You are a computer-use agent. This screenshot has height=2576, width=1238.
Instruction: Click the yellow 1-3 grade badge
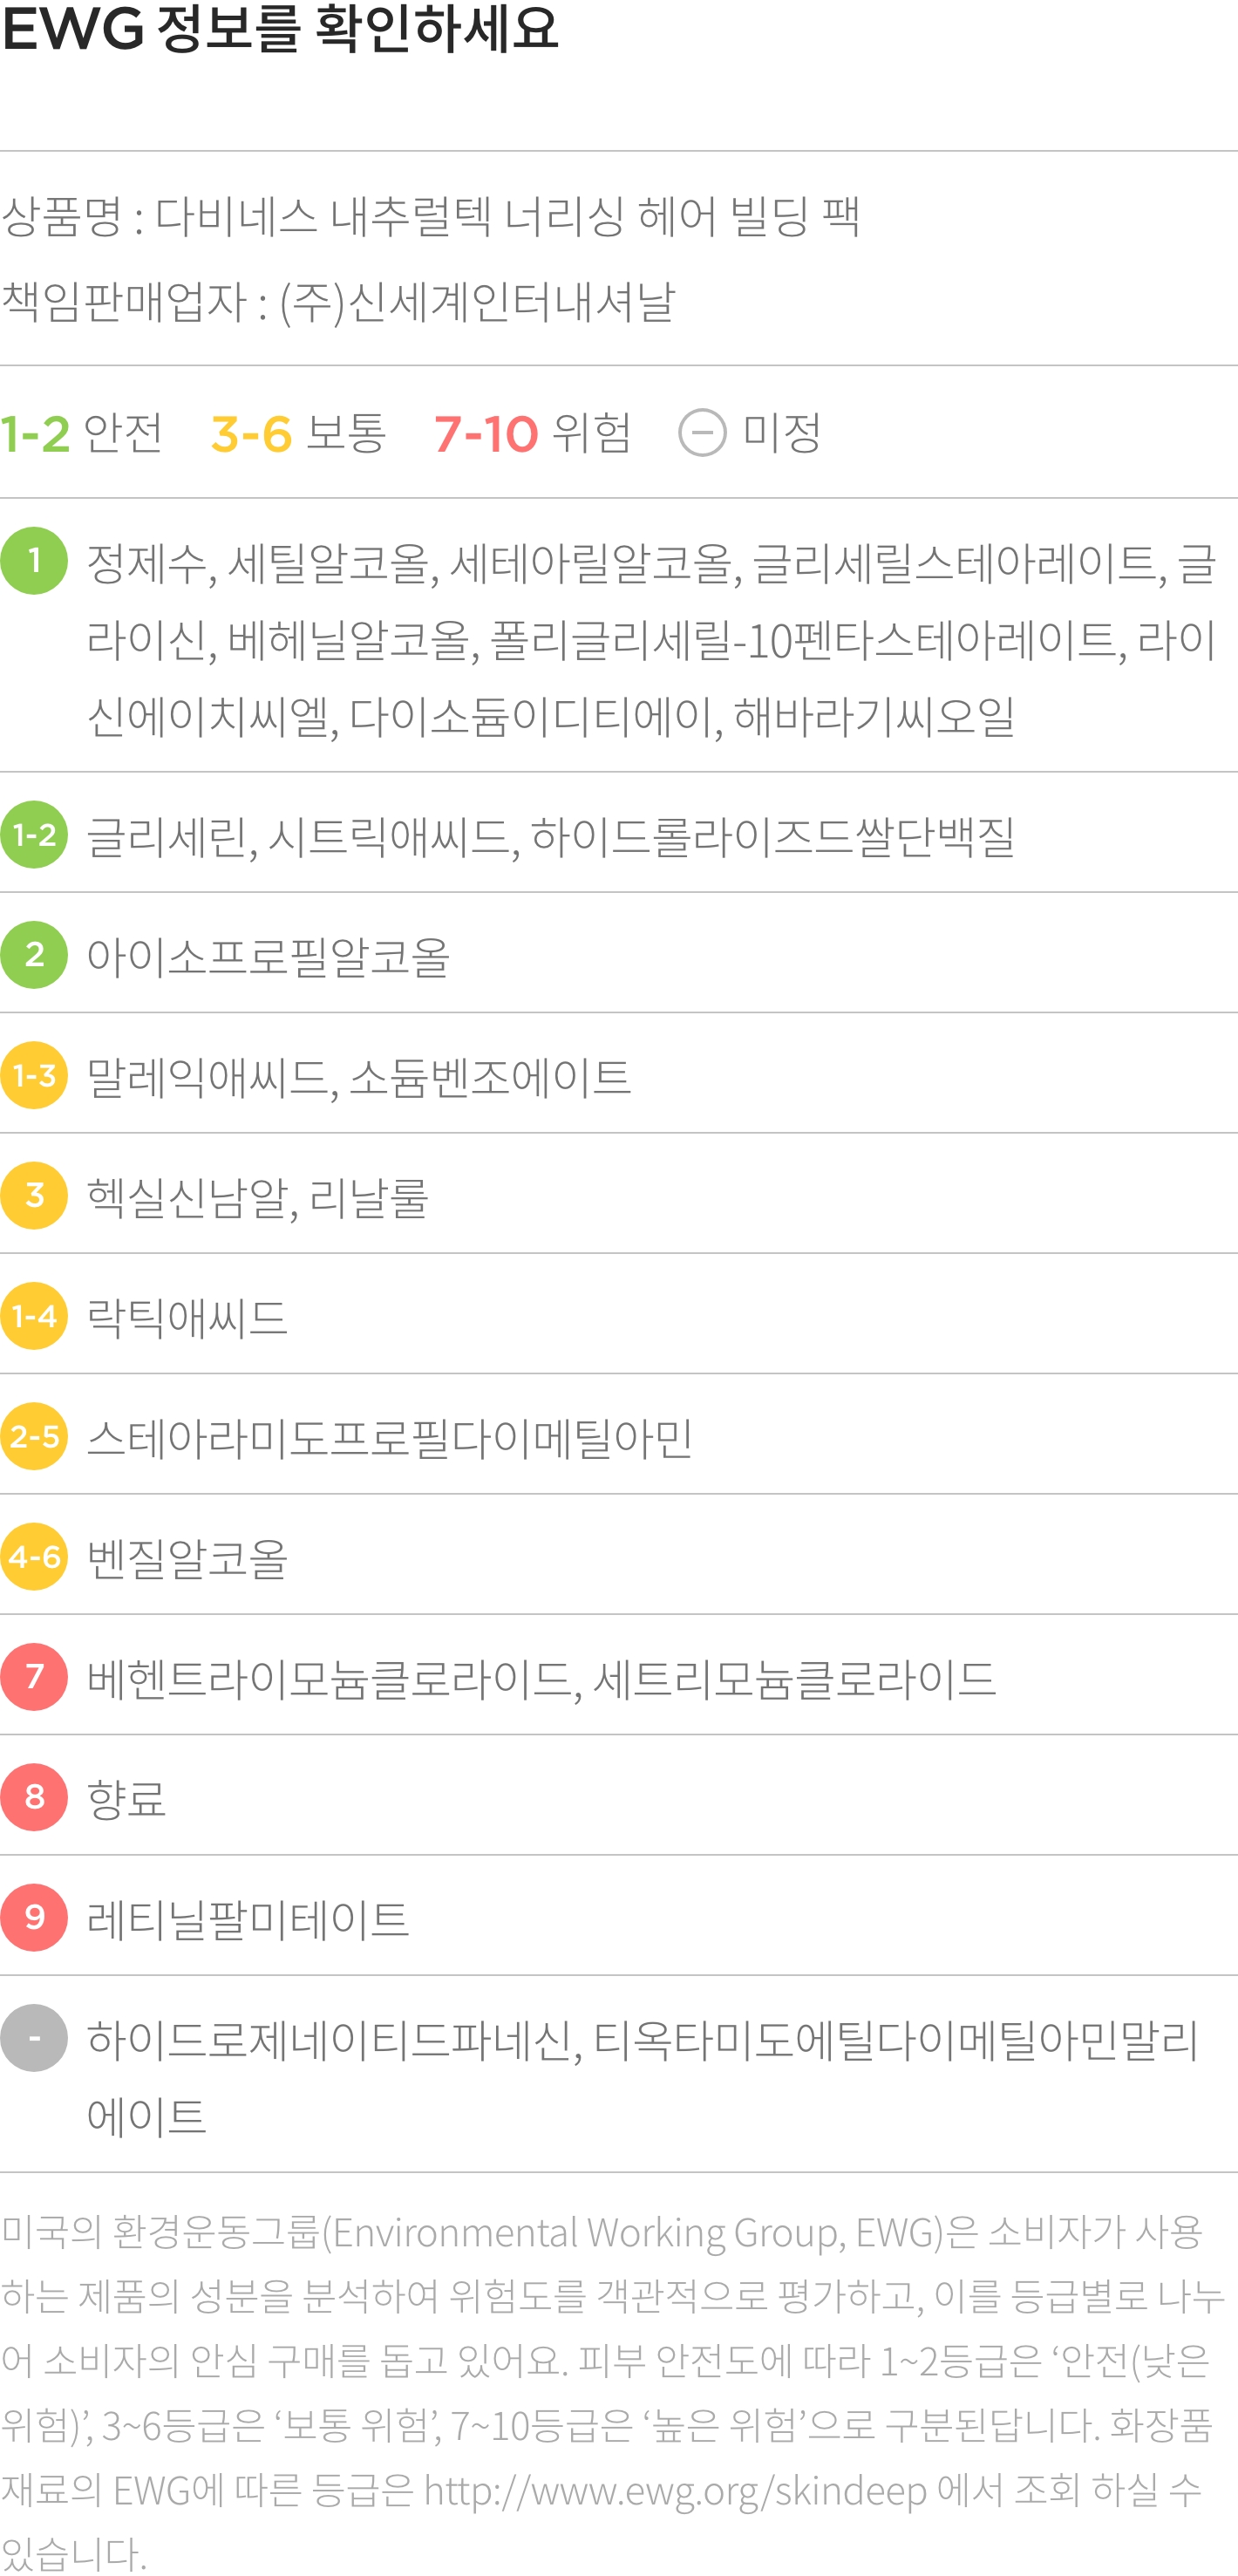click(34, 1075)
